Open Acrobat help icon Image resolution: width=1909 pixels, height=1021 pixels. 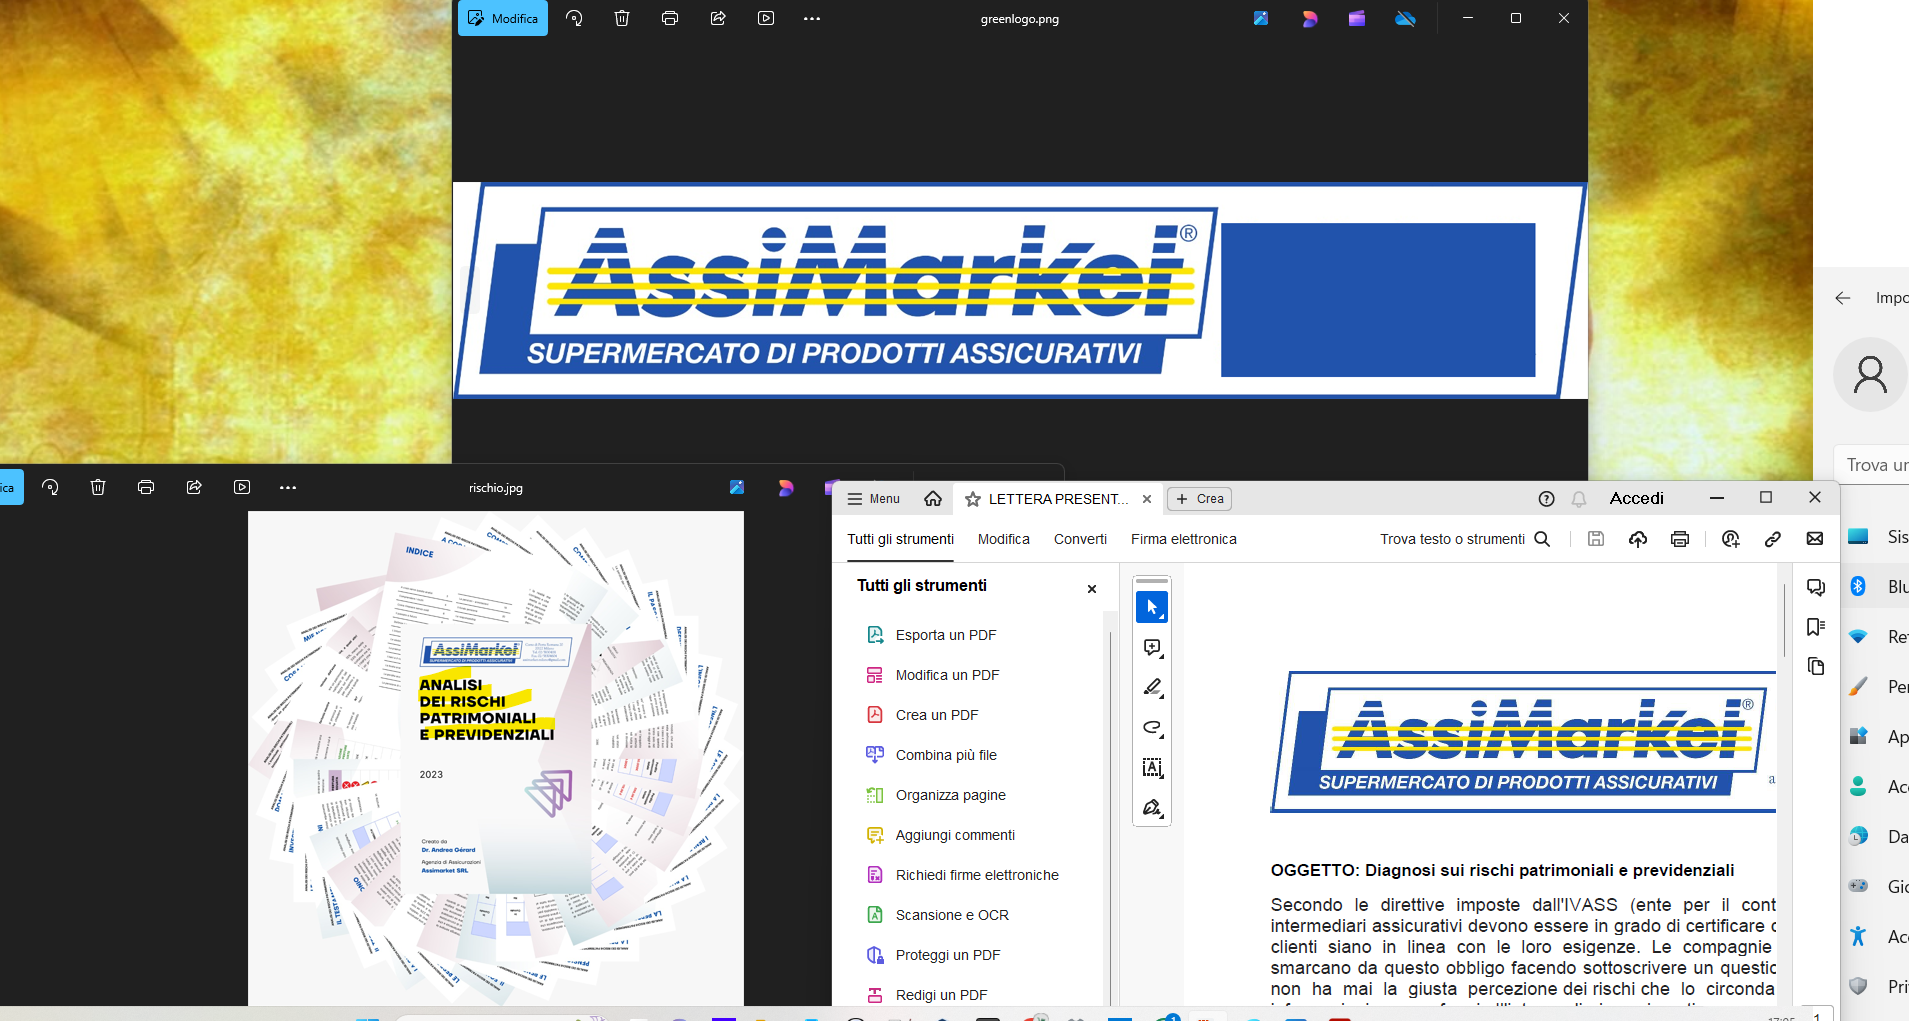coord(1546,499)
